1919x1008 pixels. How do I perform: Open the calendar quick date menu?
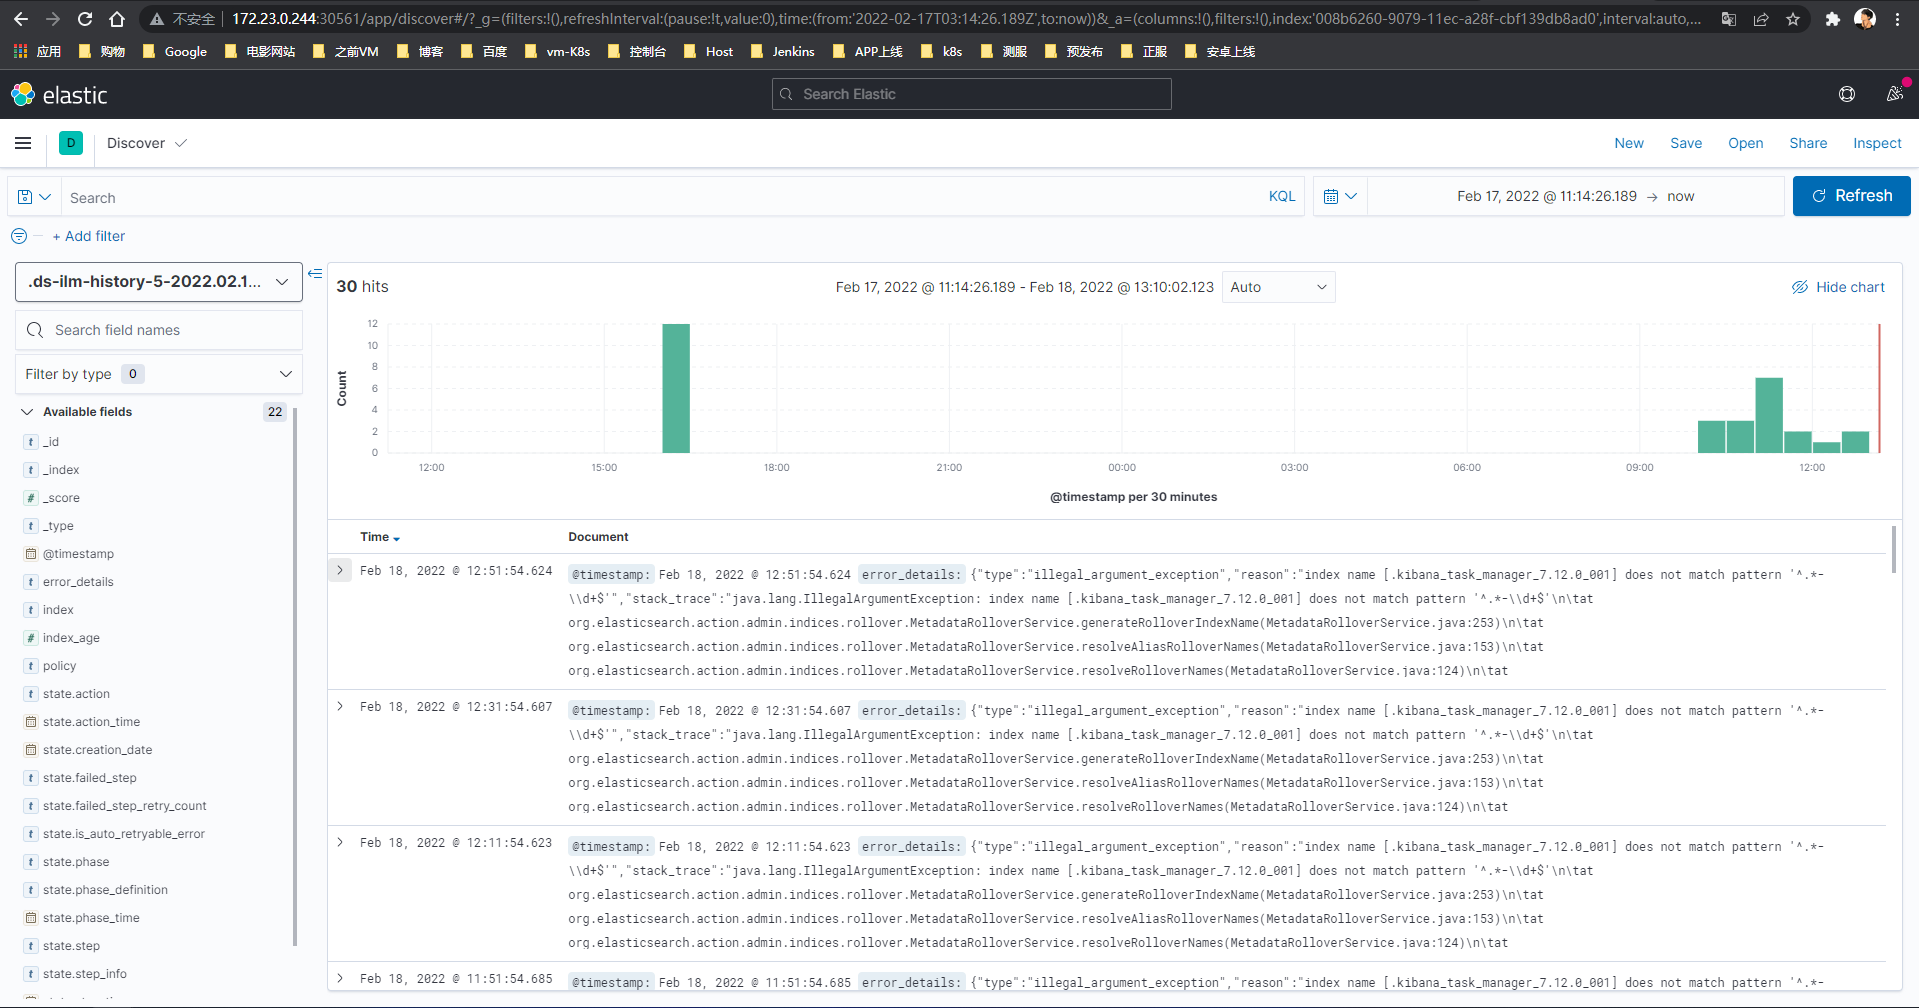pos(1339,196)
